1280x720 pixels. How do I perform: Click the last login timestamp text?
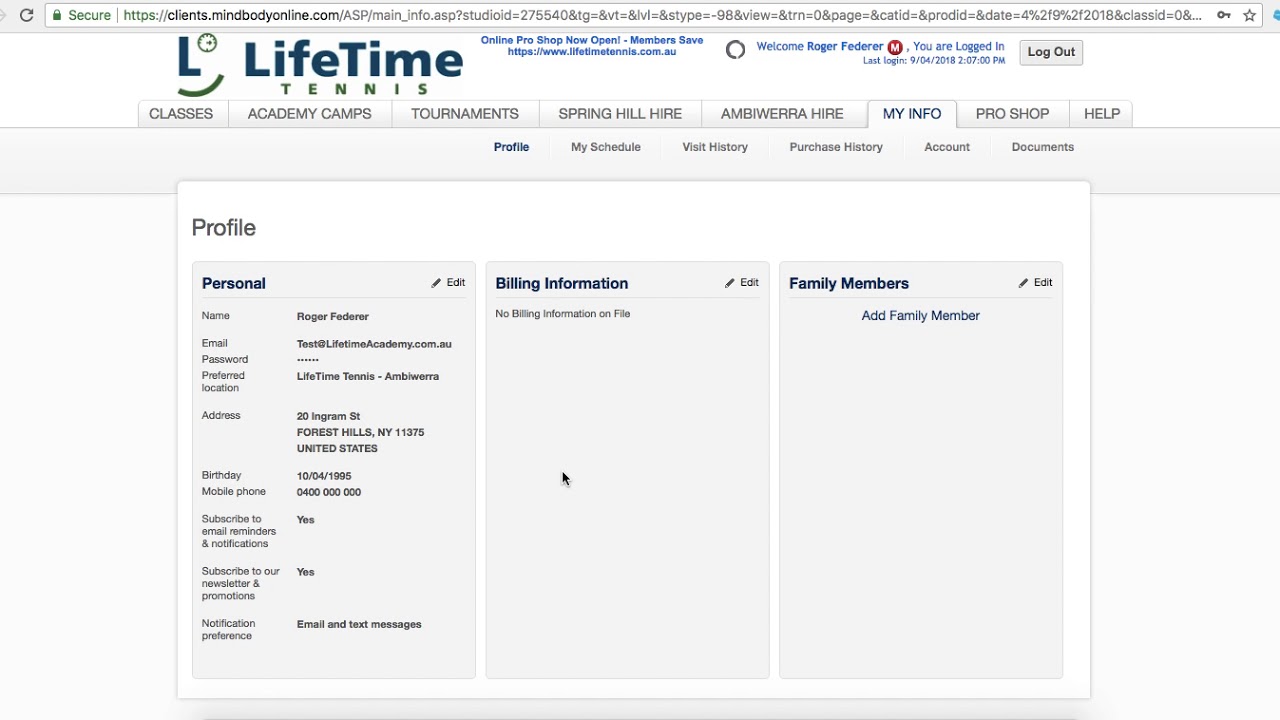pyautogui.click(x=934, y=61)
